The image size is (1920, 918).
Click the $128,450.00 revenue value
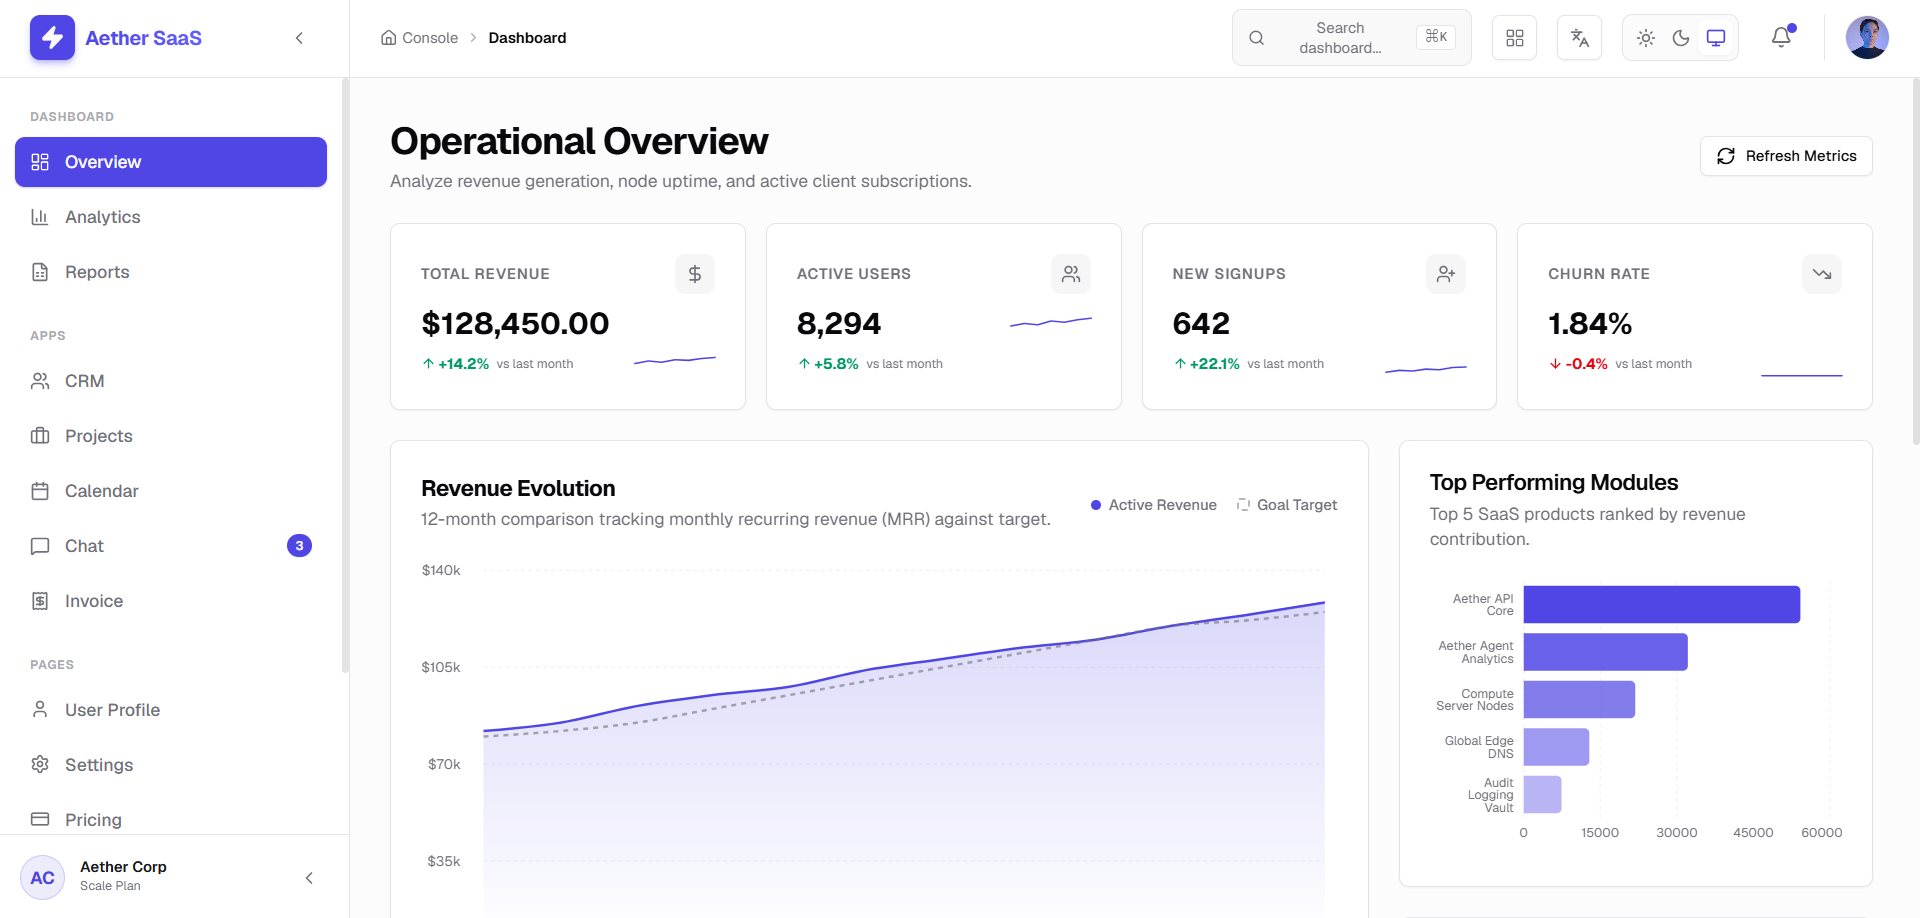click(x=515, y=324)
